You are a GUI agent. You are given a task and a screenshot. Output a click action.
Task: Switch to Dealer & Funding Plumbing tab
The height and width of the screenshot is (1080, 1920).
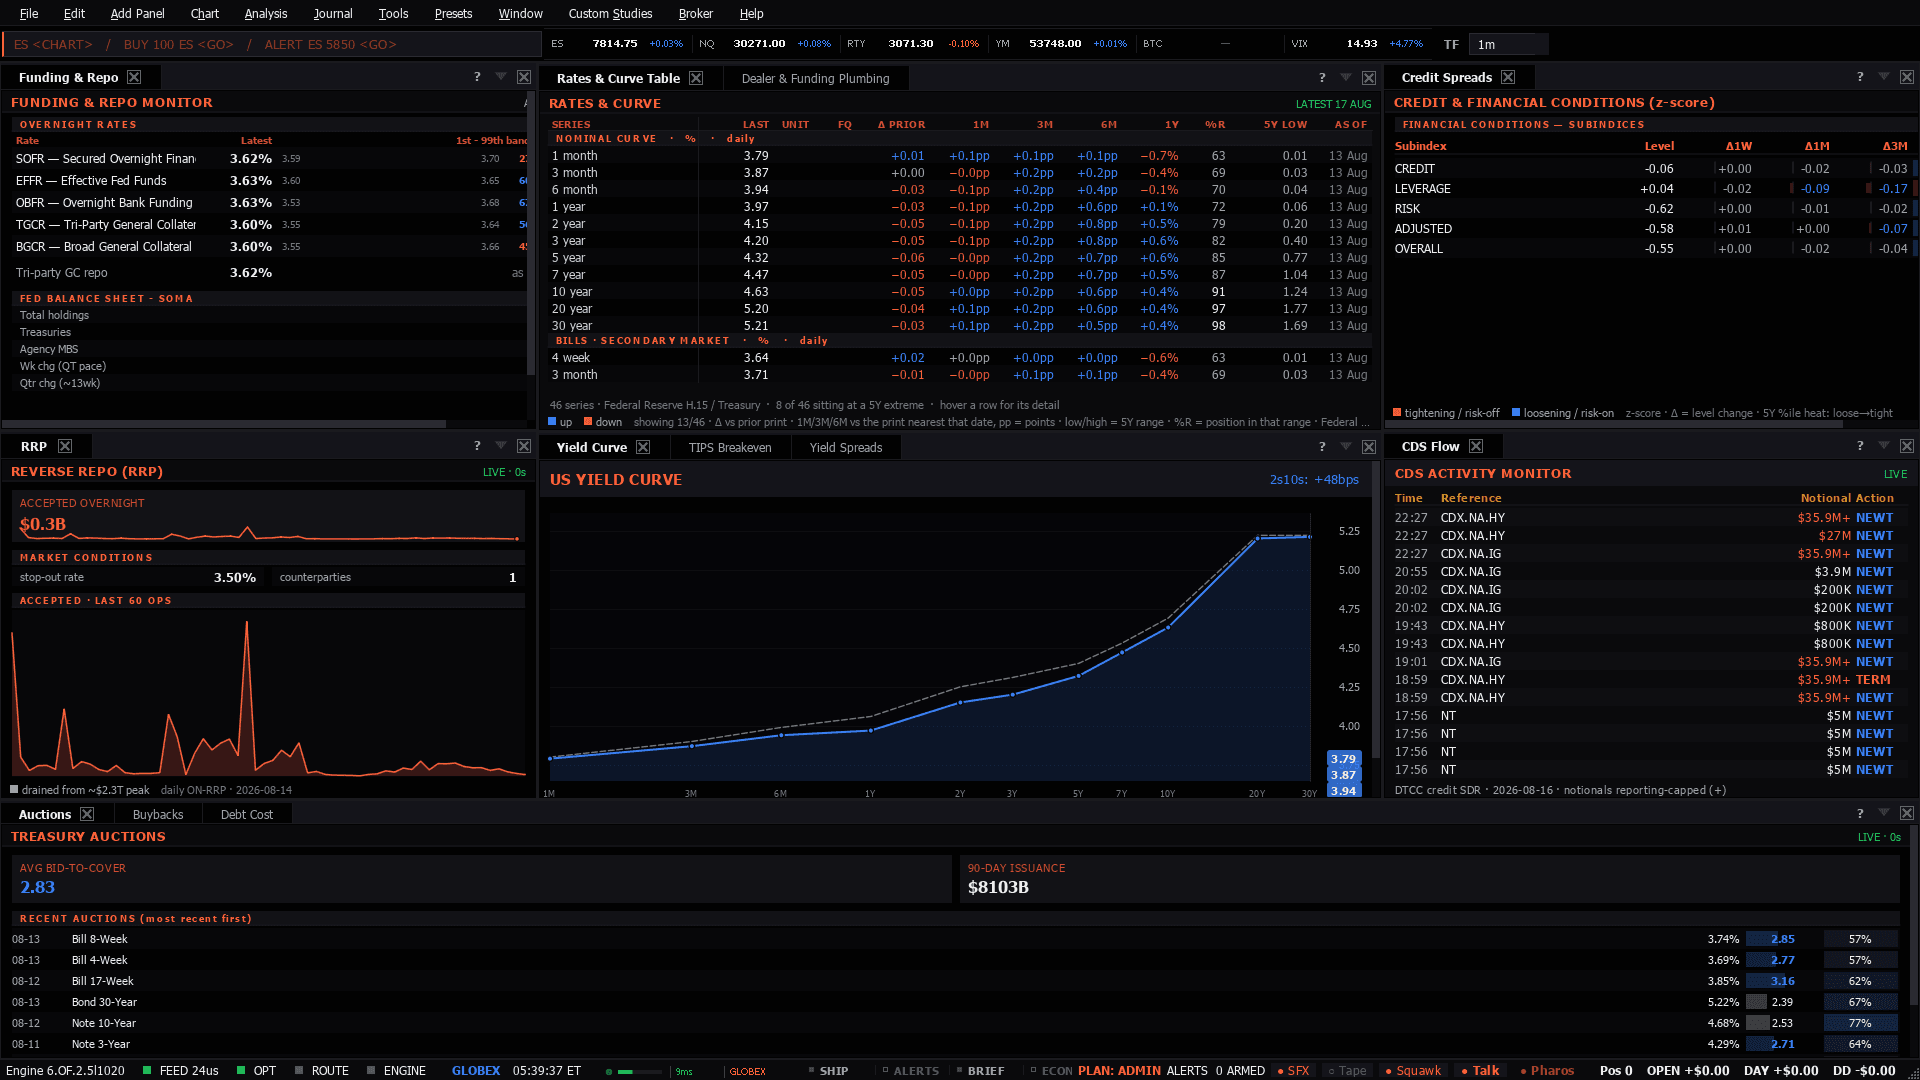[x=815, y=78]
